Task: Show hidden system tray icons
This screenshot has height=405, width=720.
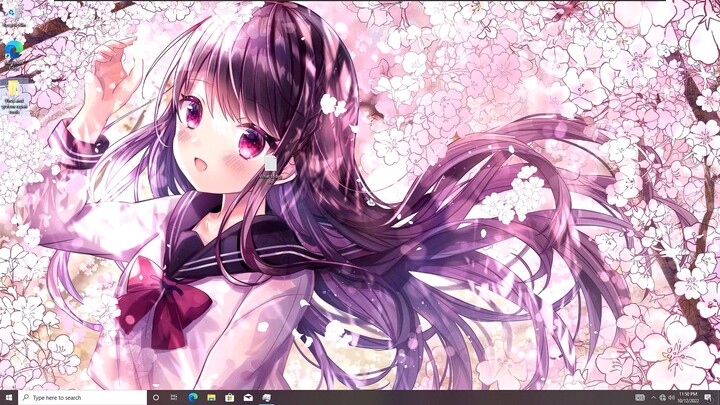Action: [x=653, y=398]
